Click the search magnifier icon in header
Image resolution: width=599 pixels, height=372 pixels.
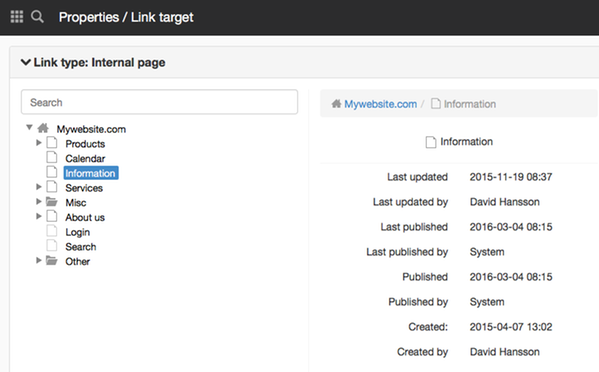(x=37, y=17)
